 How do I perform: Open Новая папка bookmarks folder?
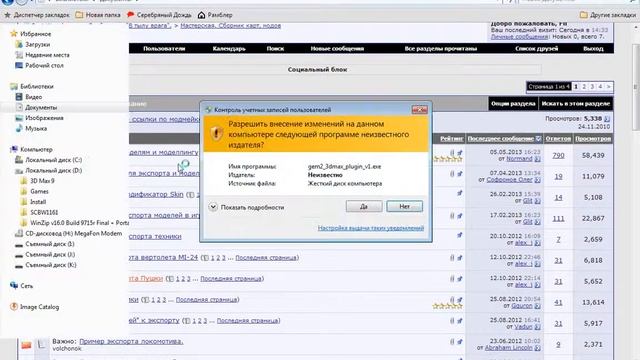[98, 15]
